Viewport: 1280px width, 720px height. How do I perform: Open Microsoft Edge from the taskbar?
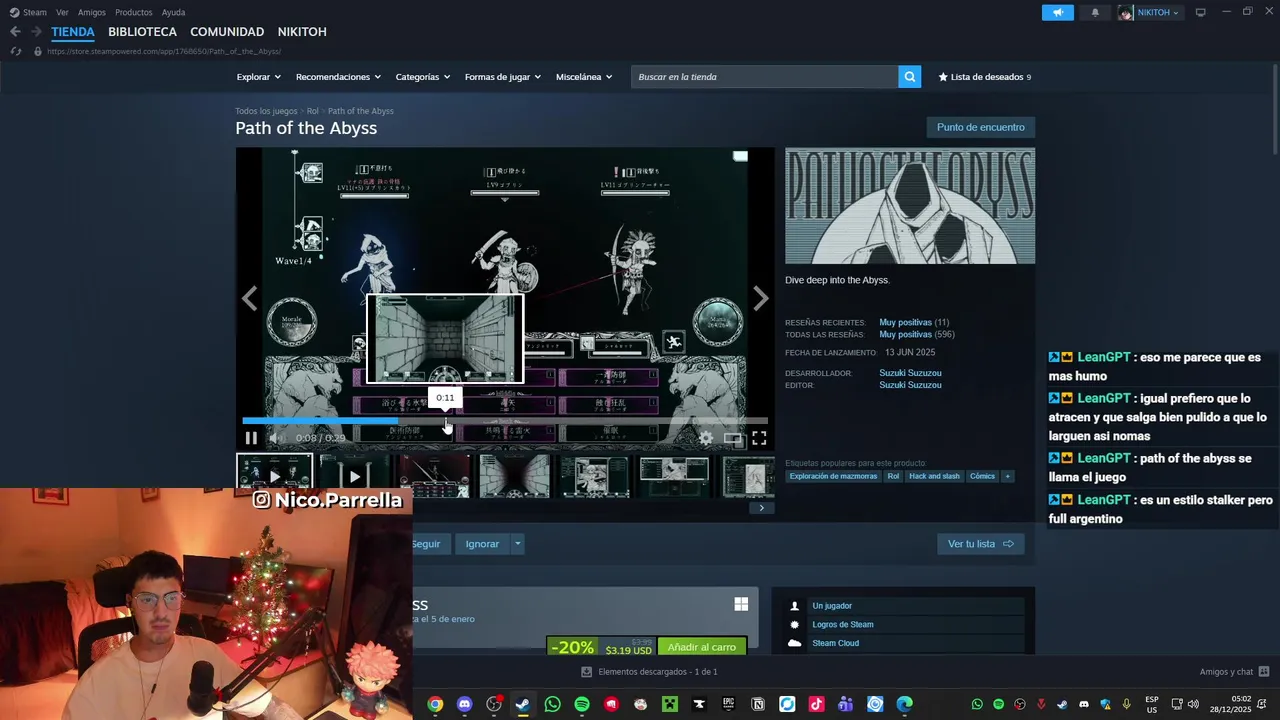coord(905,704)
